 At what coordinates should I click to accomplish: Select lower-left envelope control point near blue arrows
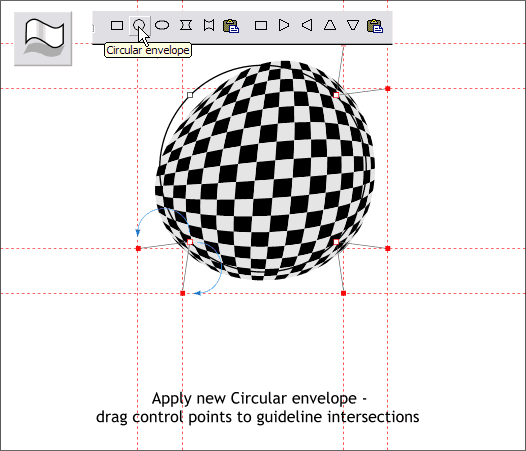190,242
